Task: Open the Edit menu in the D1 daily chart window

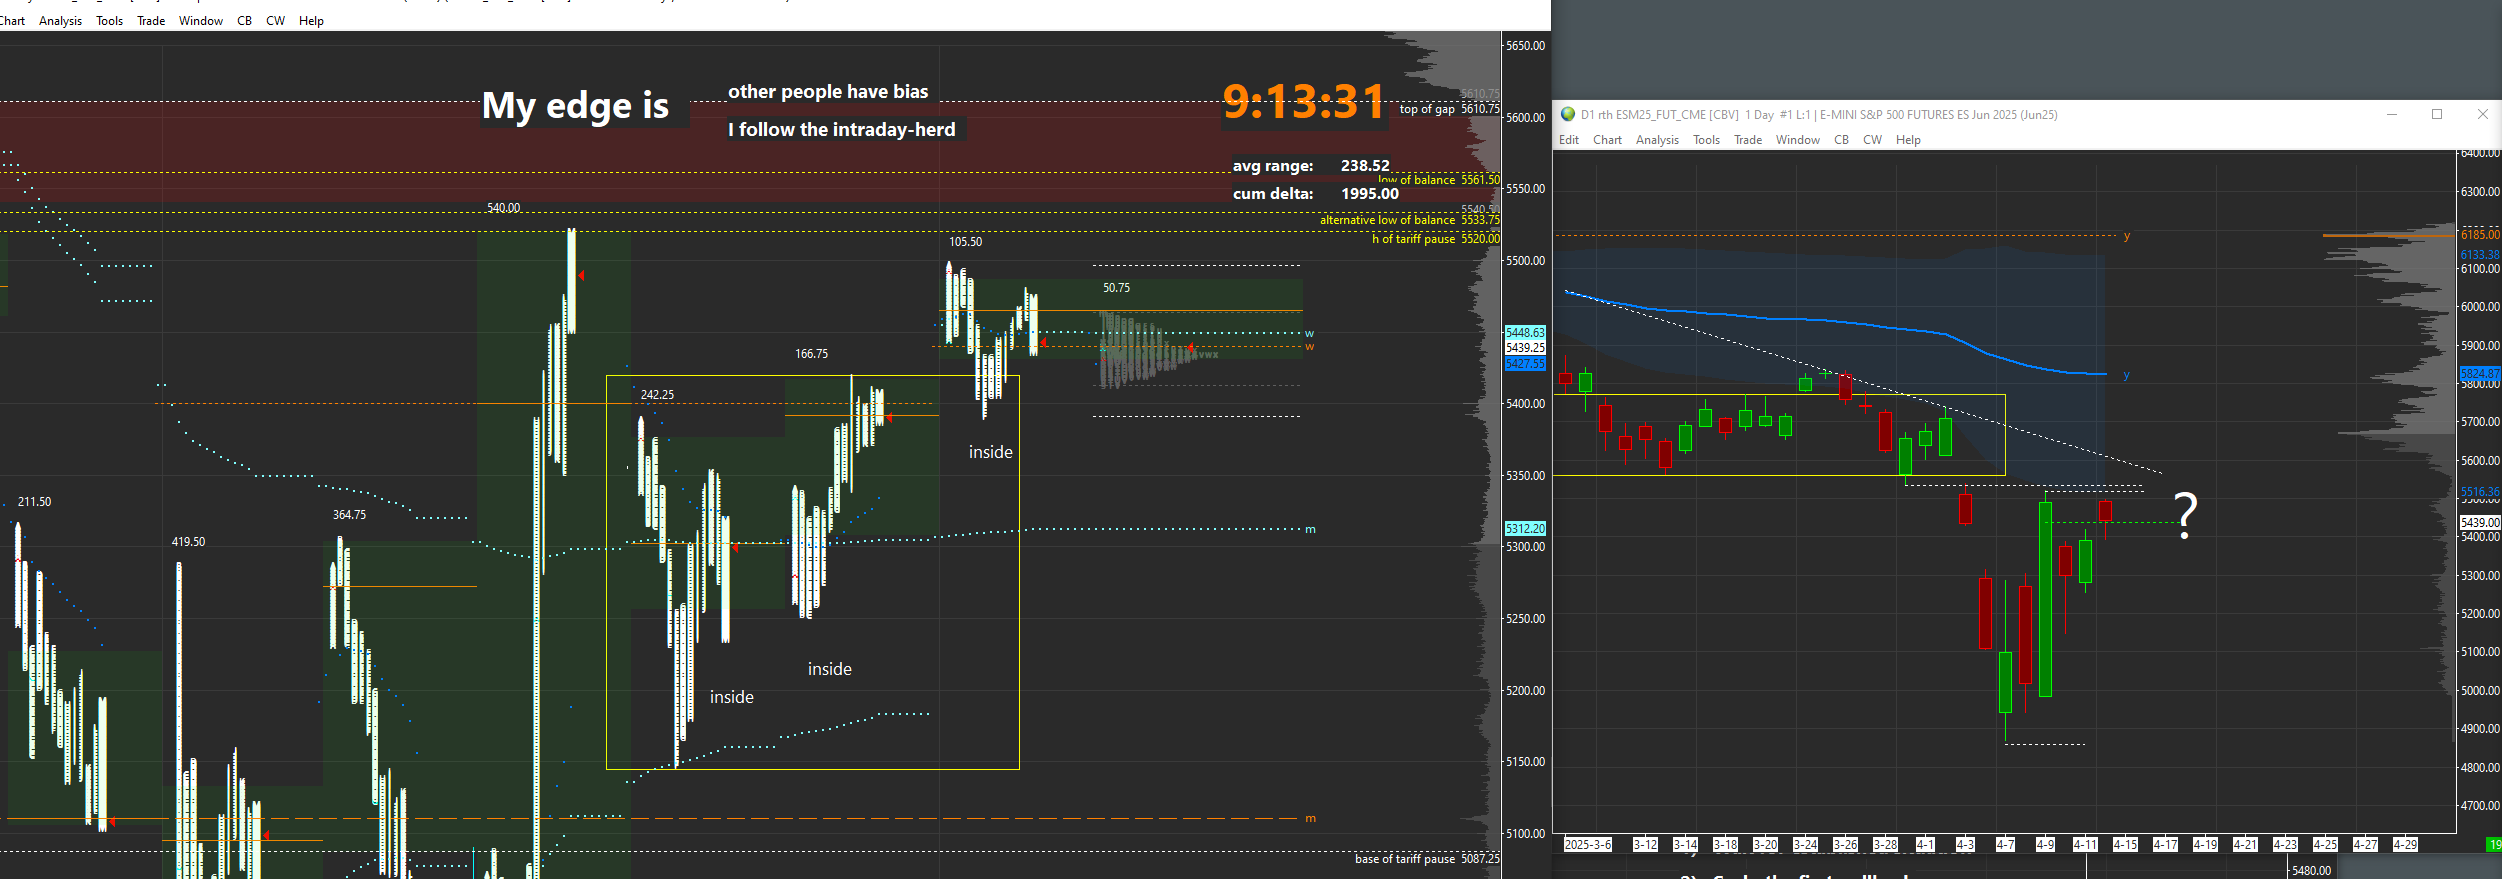Action: tap(1569, 140)
